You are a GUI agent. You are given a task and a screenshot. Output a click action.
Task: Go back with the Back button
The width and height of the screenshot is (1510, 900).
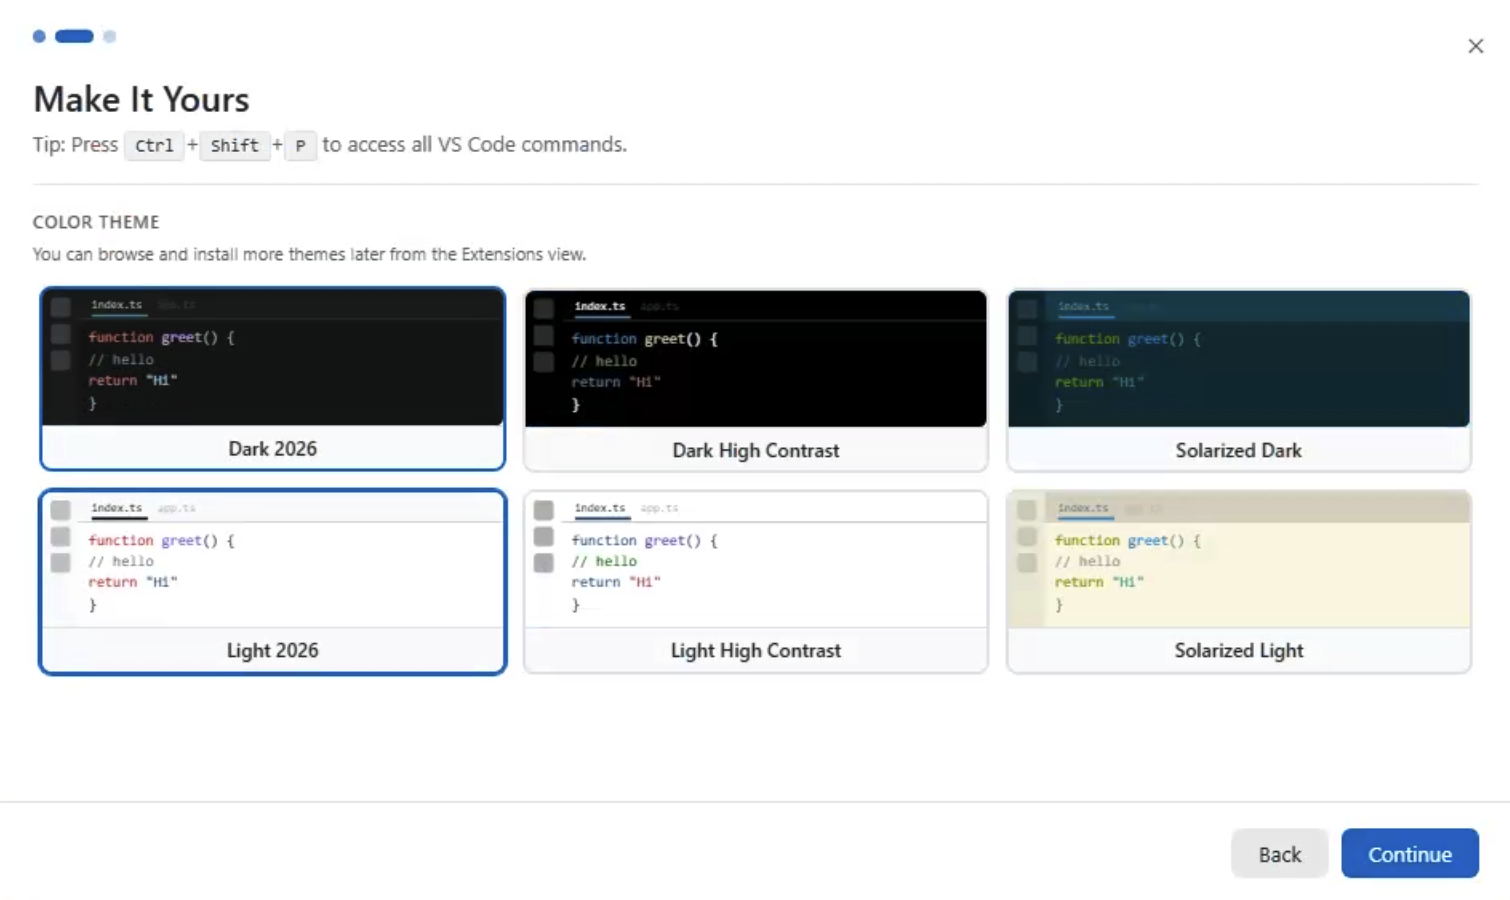tap(1279, 854)
